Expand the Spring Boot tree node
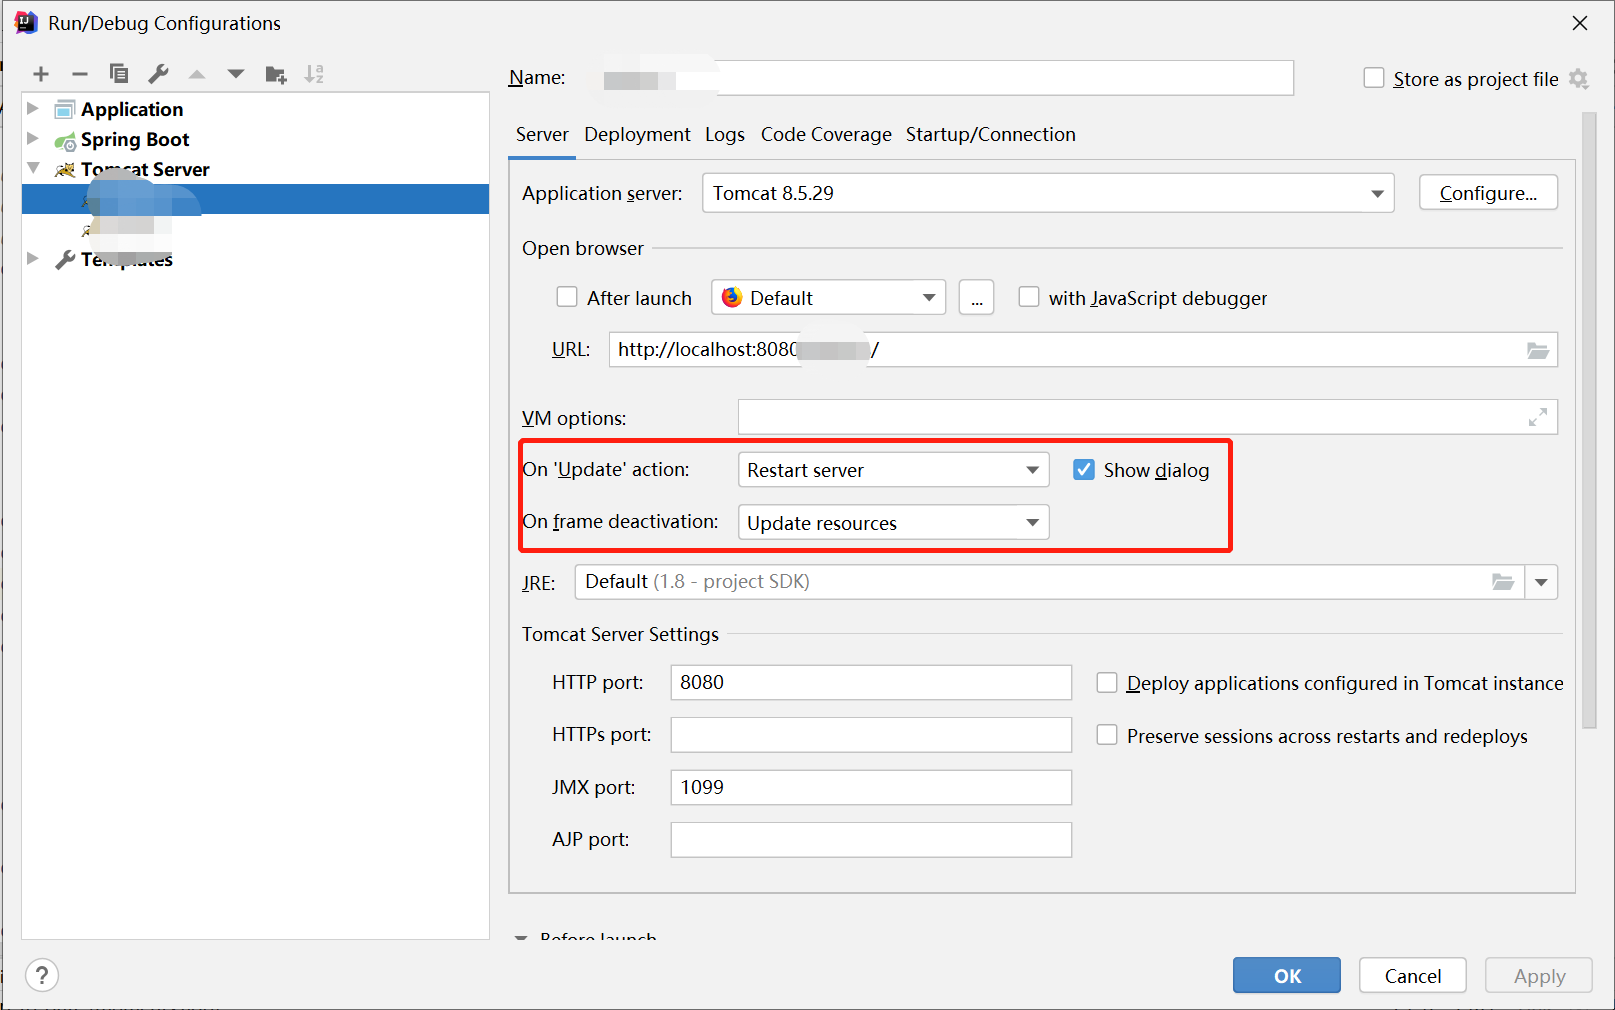The width and height of the screenshot is (1615, 1010). [33, 138]
